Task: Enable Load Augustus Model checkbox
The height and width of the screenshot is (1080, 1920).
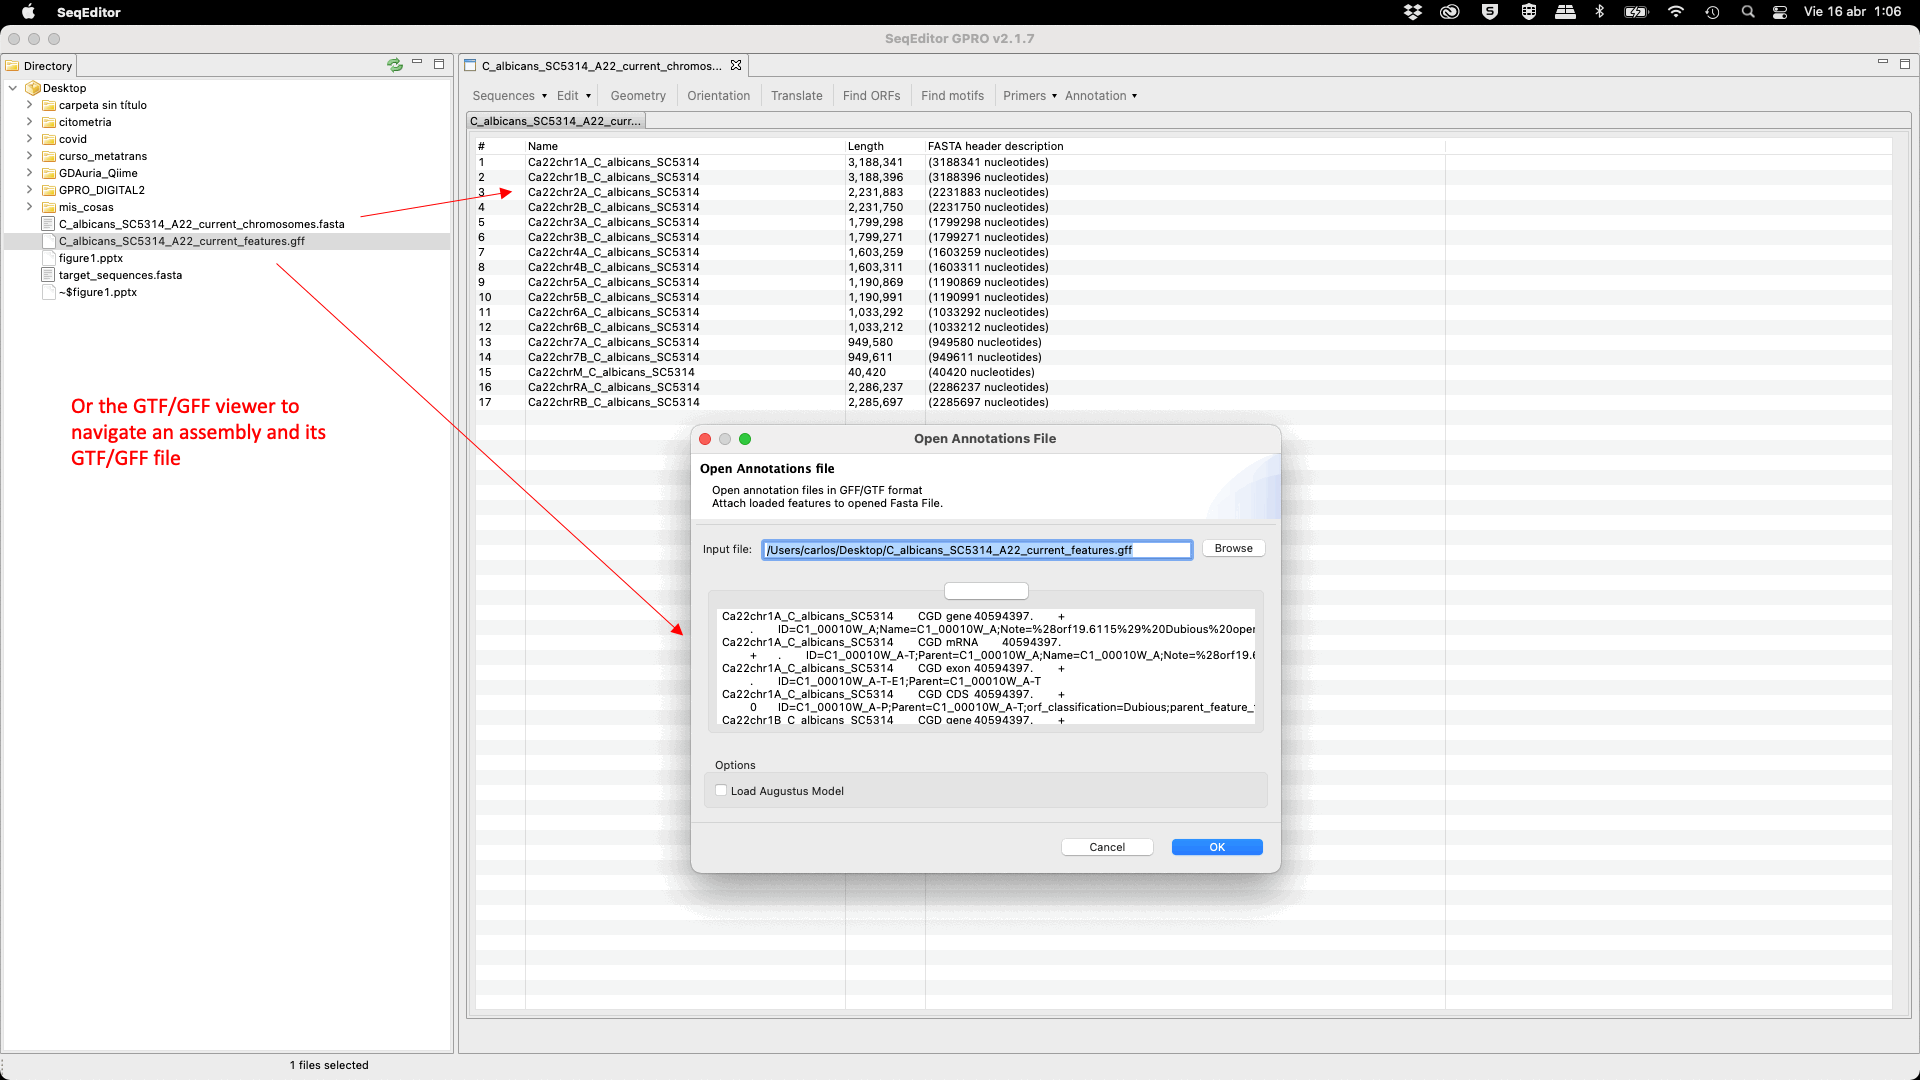Action: pyautogui.click(x=721, y=791)
